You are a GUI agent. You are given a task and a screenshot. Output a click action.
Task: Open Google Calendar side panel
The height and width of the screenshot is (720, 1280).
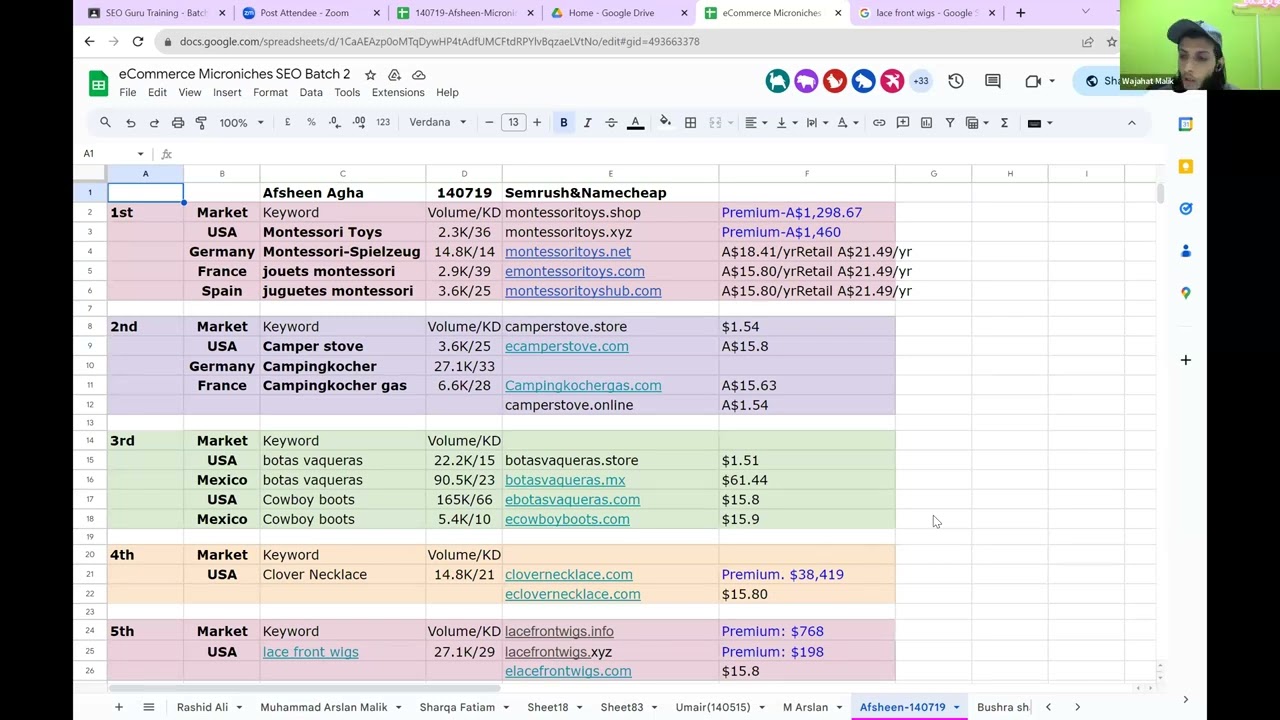coord(1185,124)
